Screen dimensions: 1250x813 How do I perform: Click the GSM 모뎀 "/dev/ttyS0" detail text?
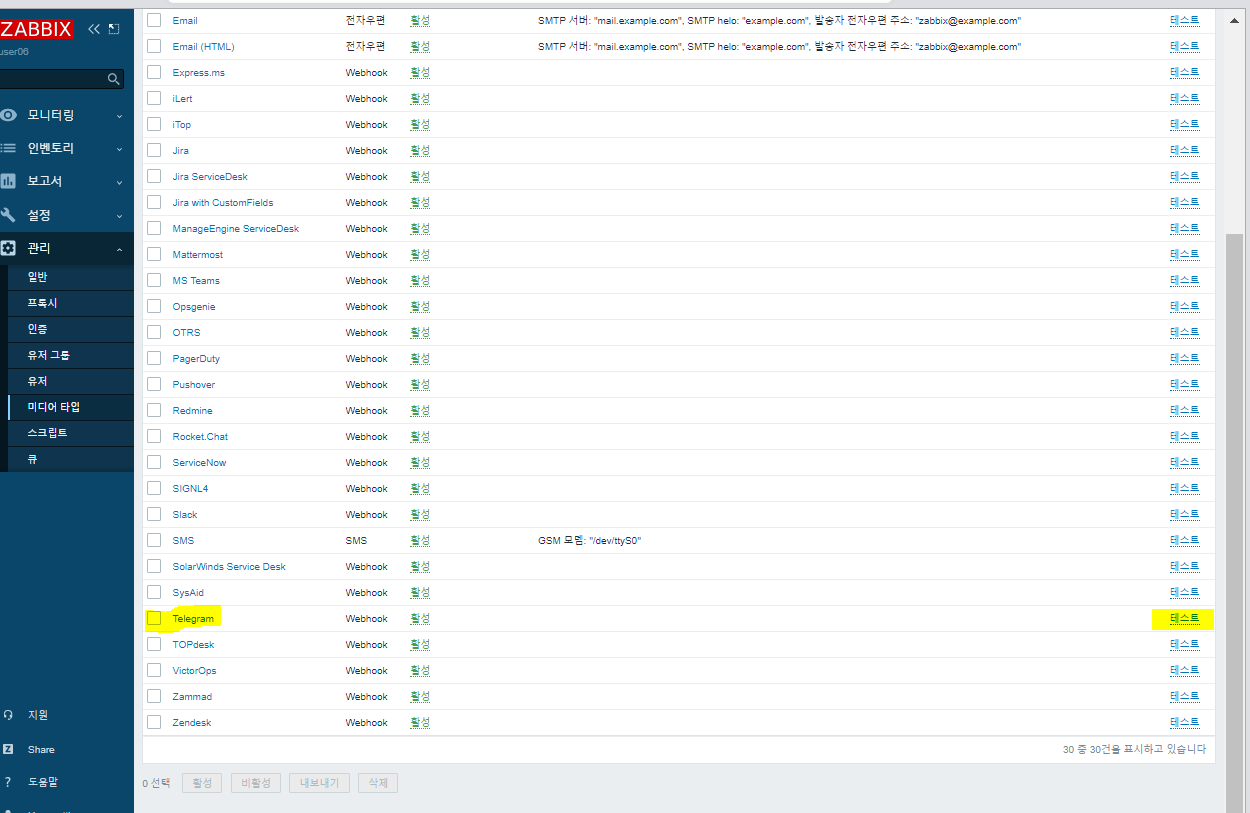(x=589, y=541)
